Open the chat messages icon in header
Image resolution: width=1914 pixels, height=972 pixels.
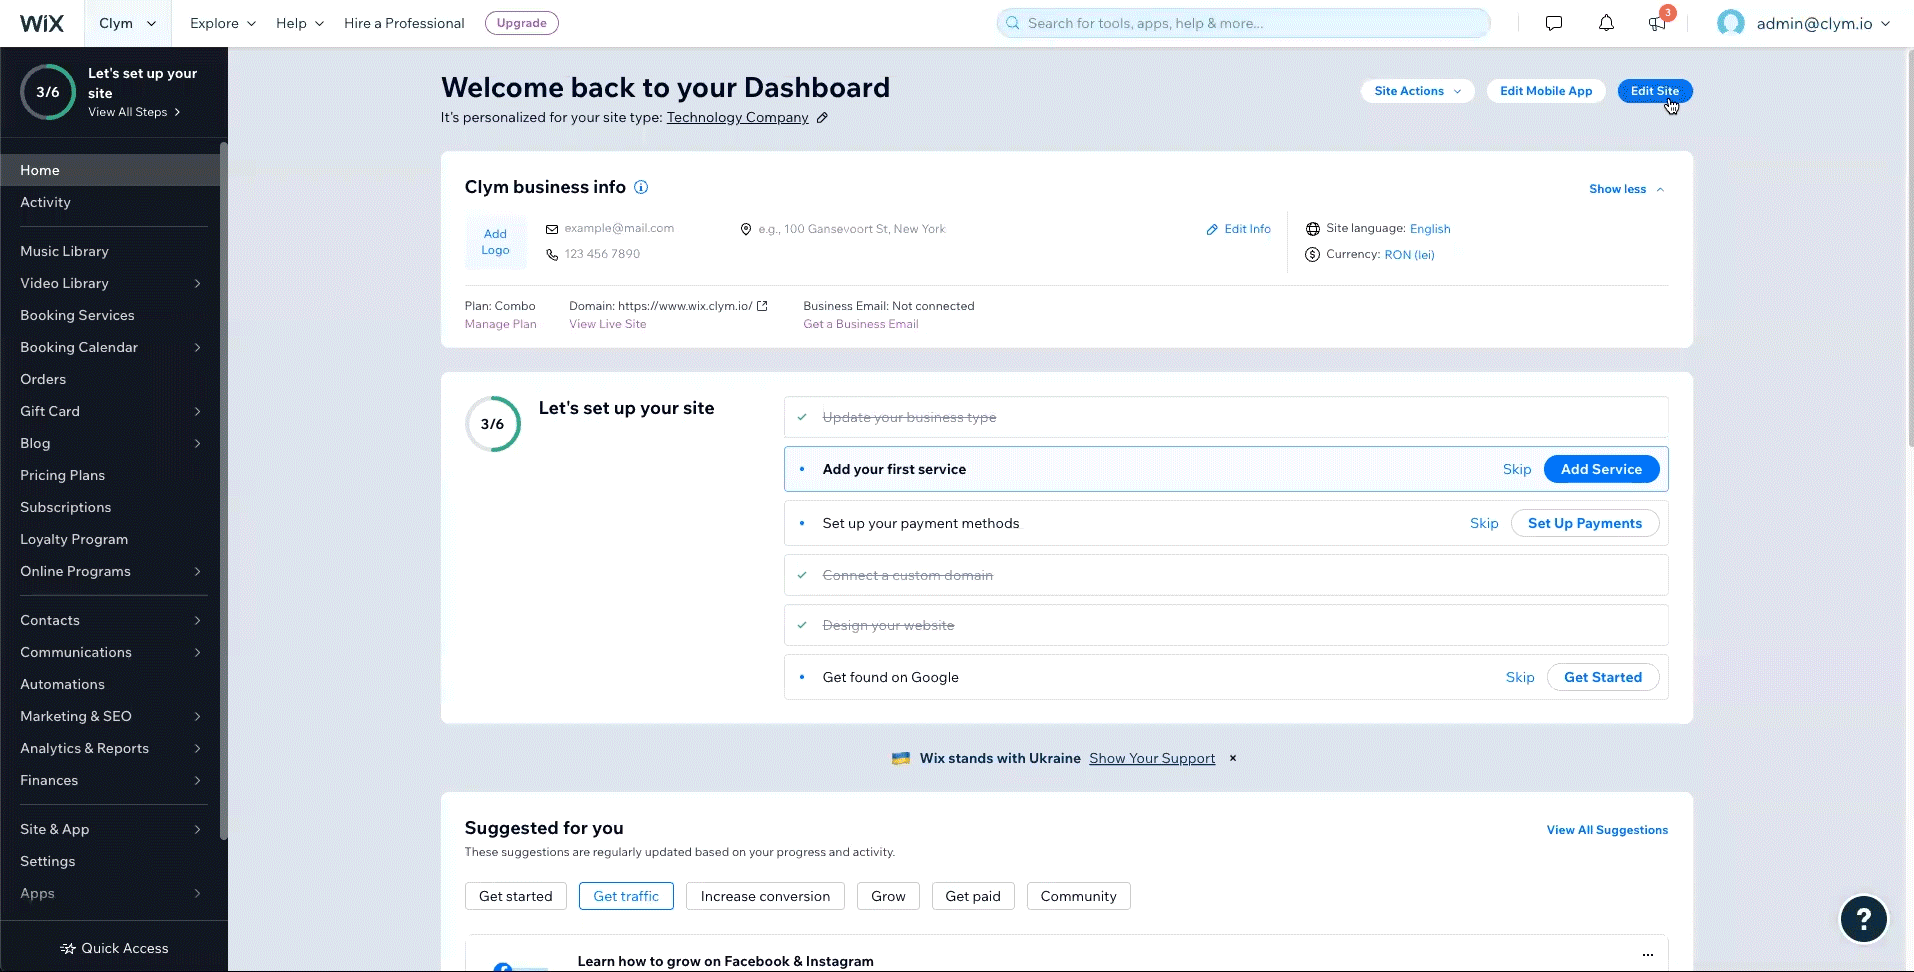pos(1554,23)
